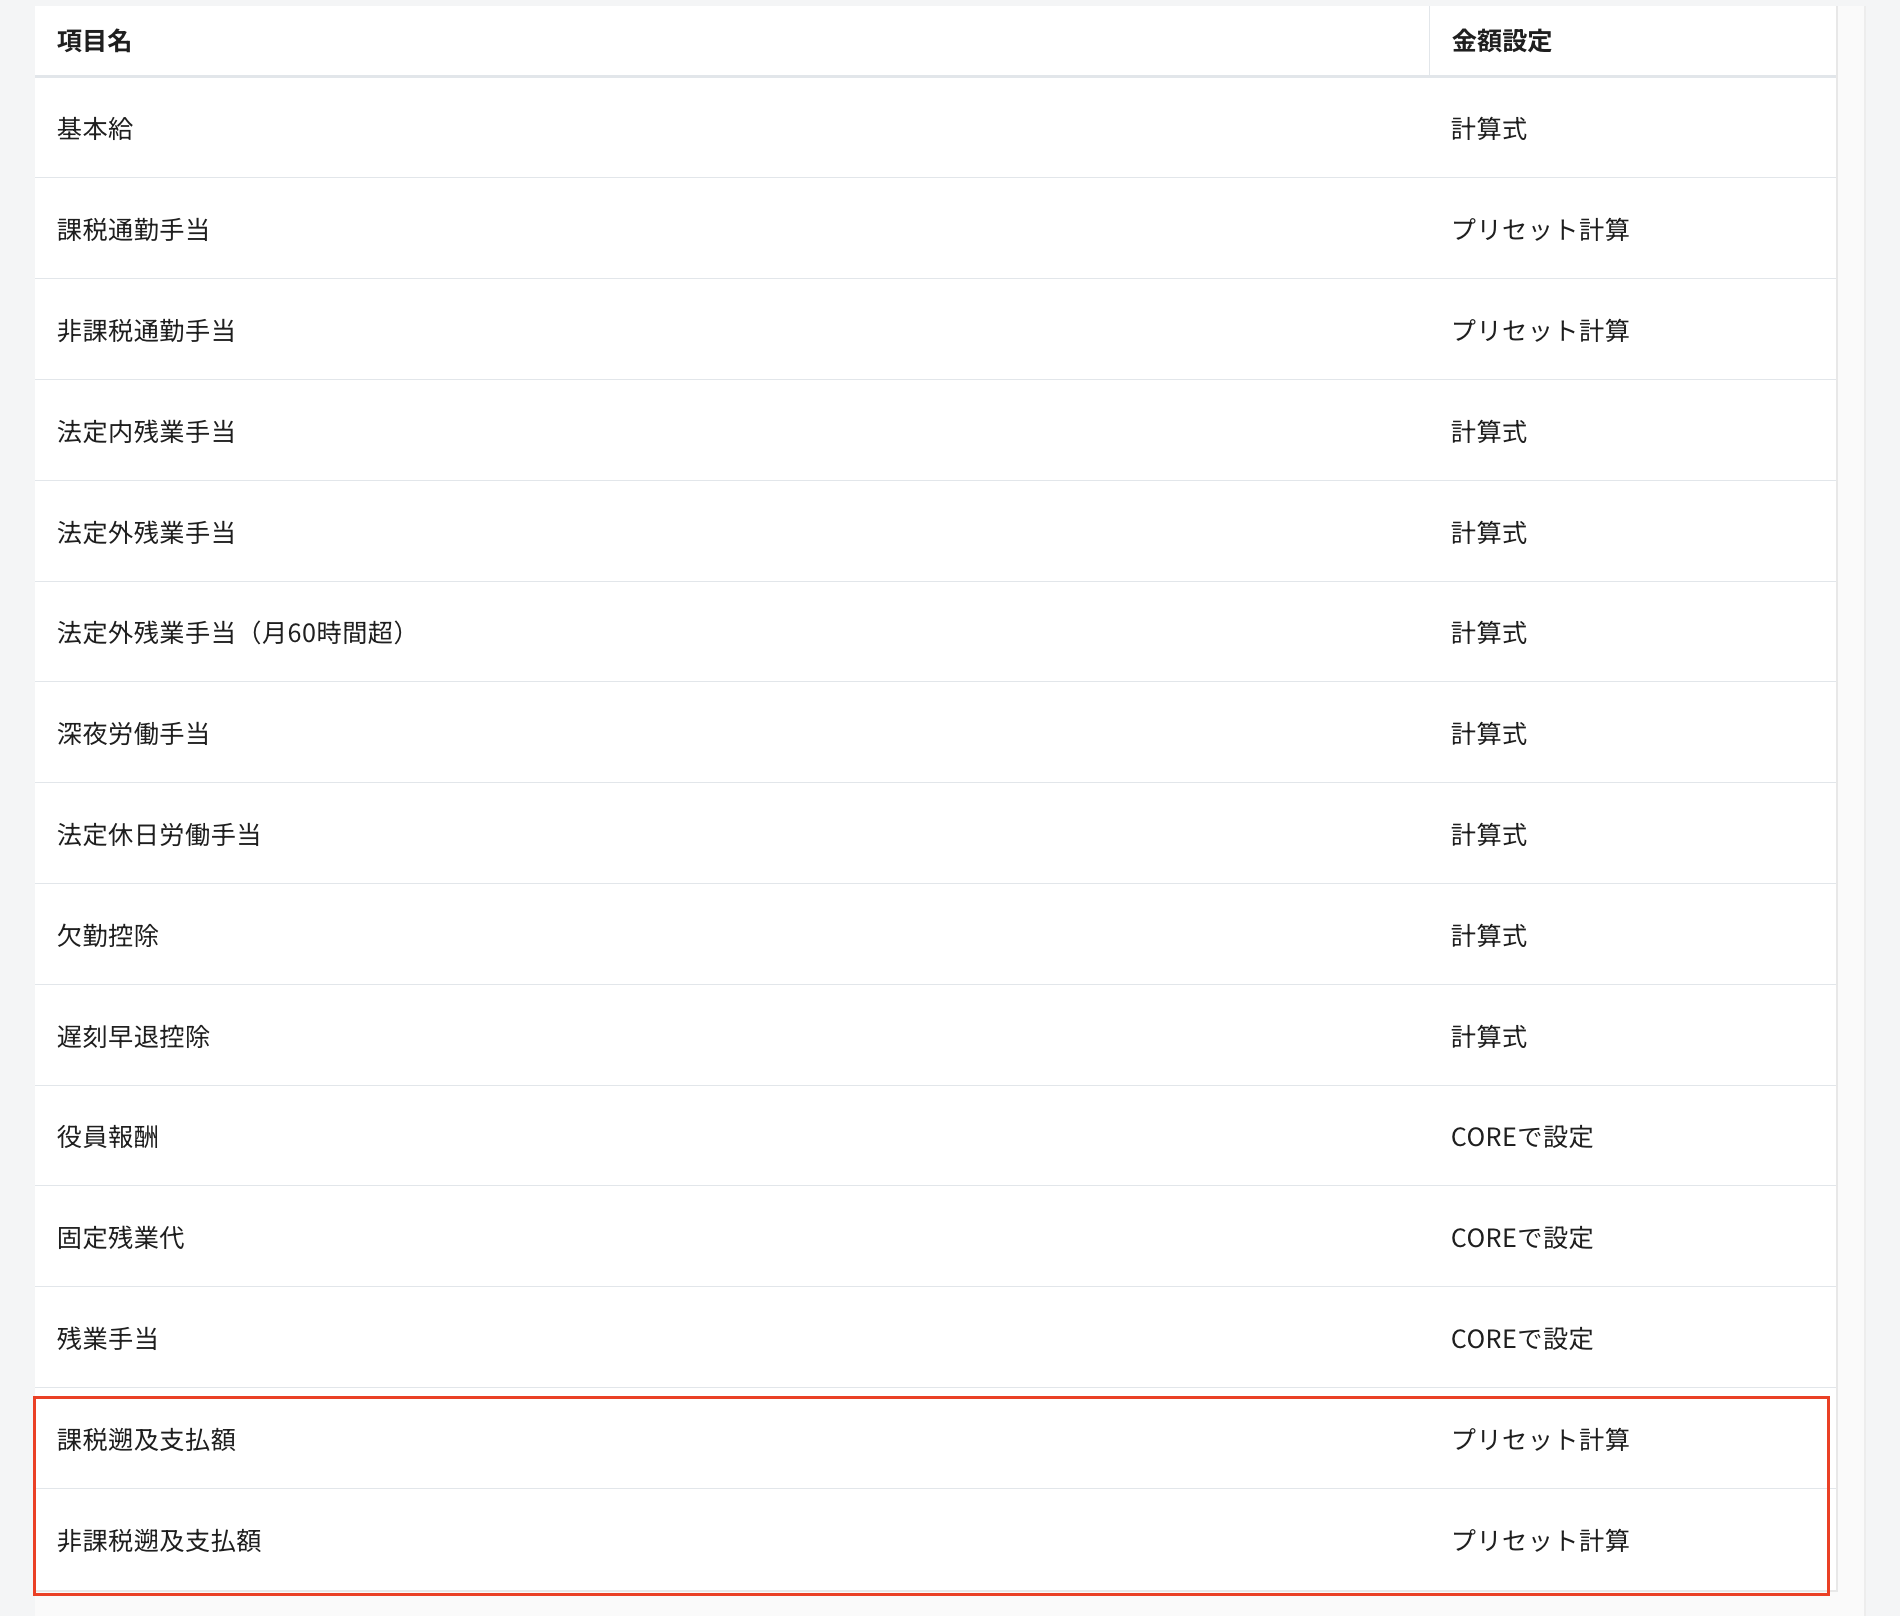Click the 項目名 column header

[95, 41]
